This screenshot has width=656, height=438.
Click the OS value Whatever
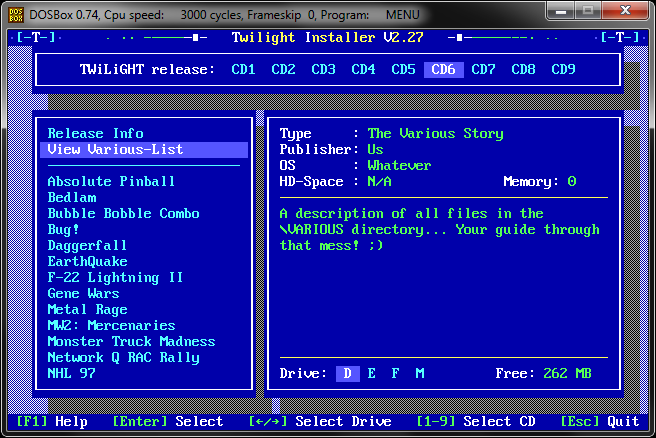pos(399,166)
